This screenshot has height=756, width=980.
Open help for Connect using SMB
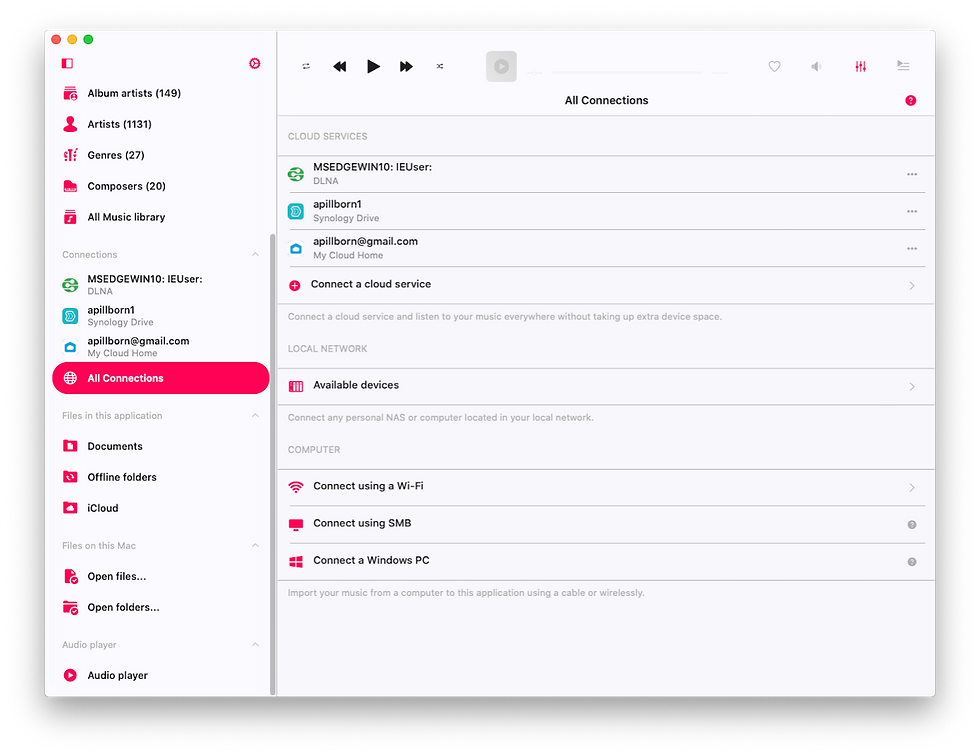[912, 525]
